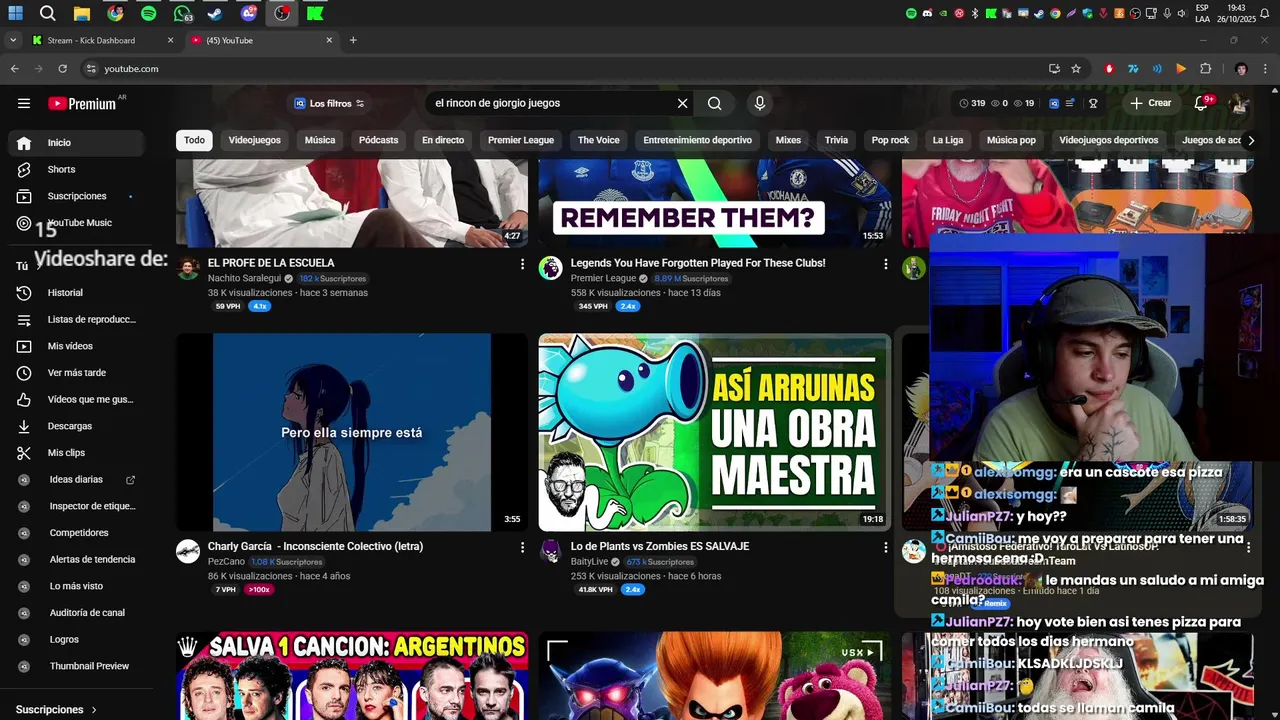The image size is (1280, 720).
Task: Open the Chrome extensions puzzle icon
Action: pyautogui.click(x=1205, y=69)
